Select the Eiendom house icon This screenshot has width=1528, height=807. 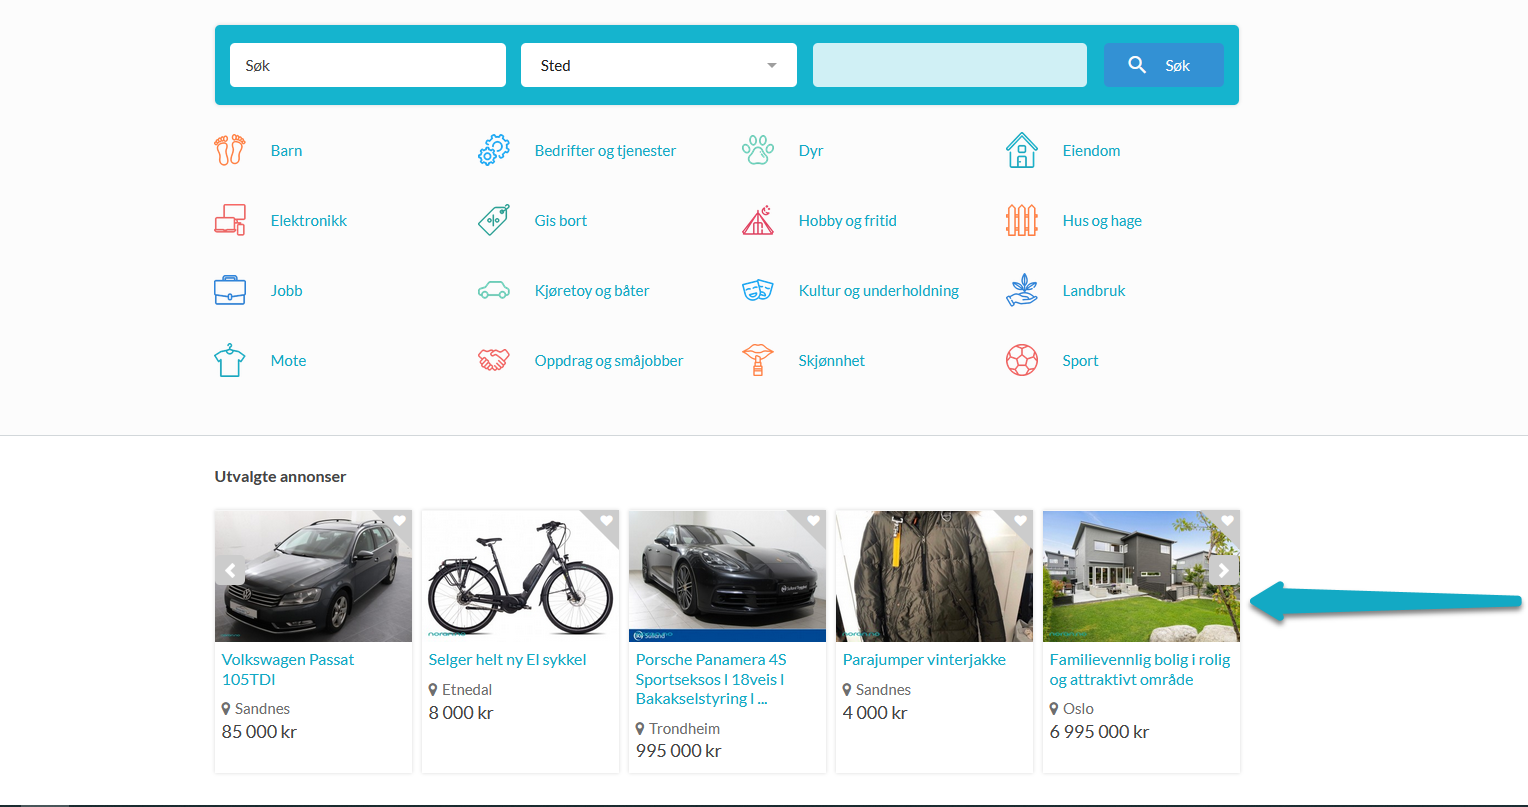click(x=1021, y=151)
